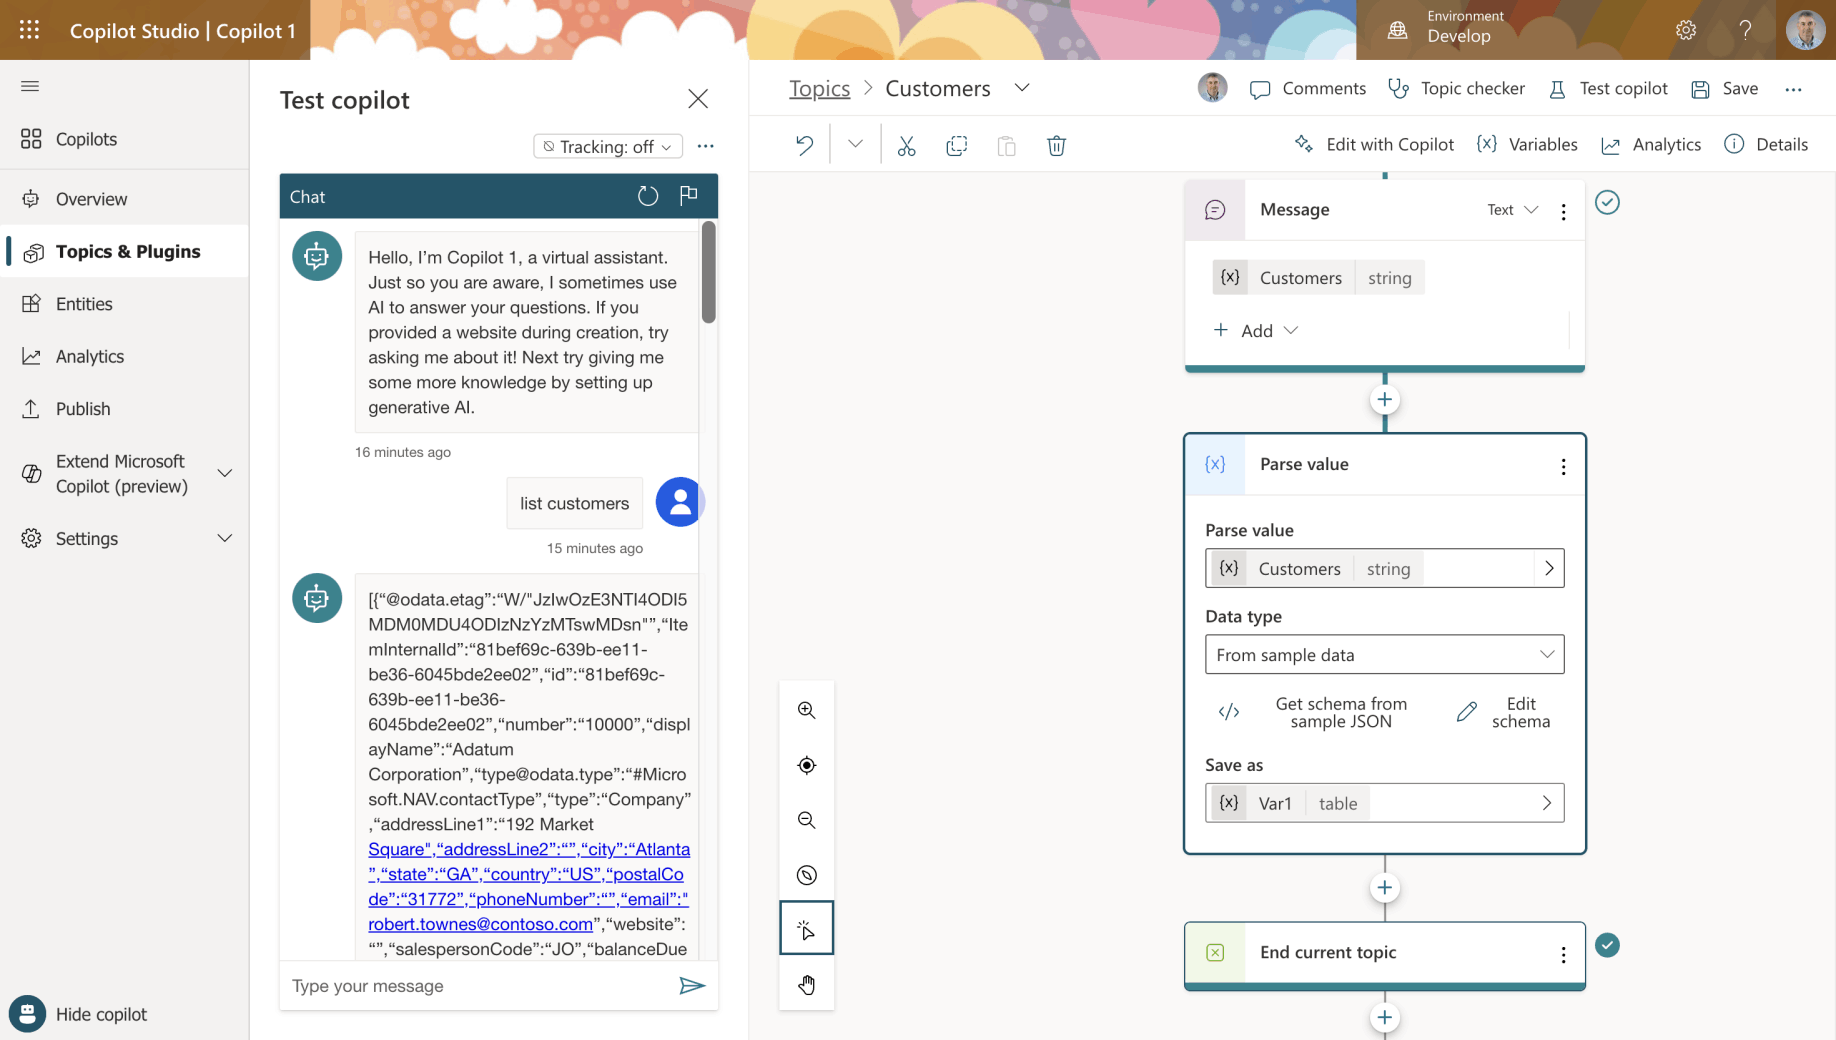Click robert.townes@contoso.com link in chat

pos(480,924)
